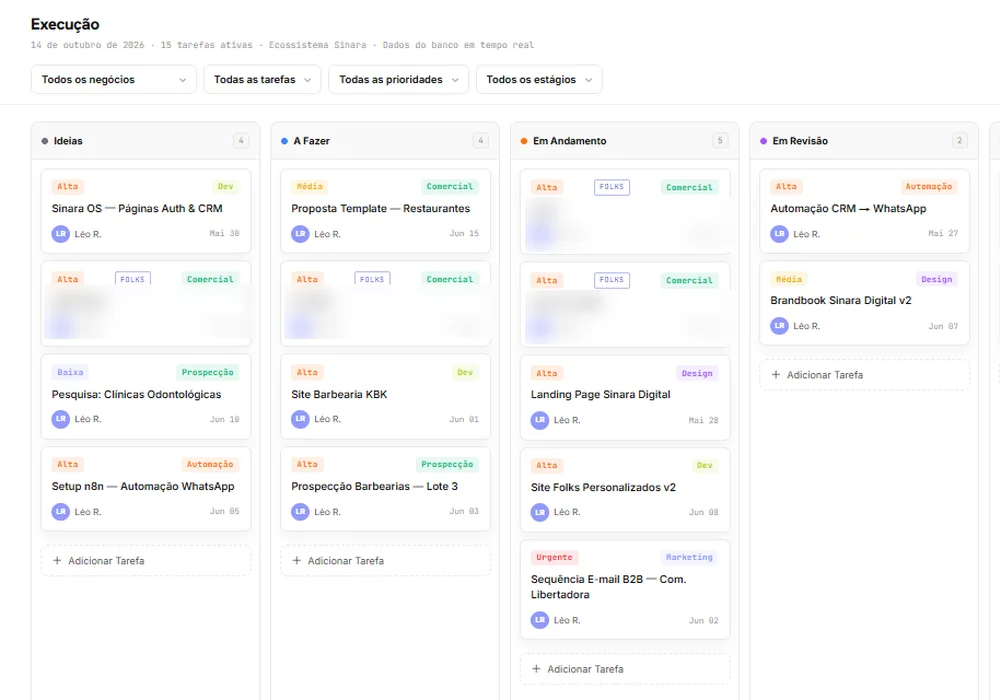The image size is (1000, 700).
Task: Open the Site Barbearia KBK card
Action: (386, 397)
